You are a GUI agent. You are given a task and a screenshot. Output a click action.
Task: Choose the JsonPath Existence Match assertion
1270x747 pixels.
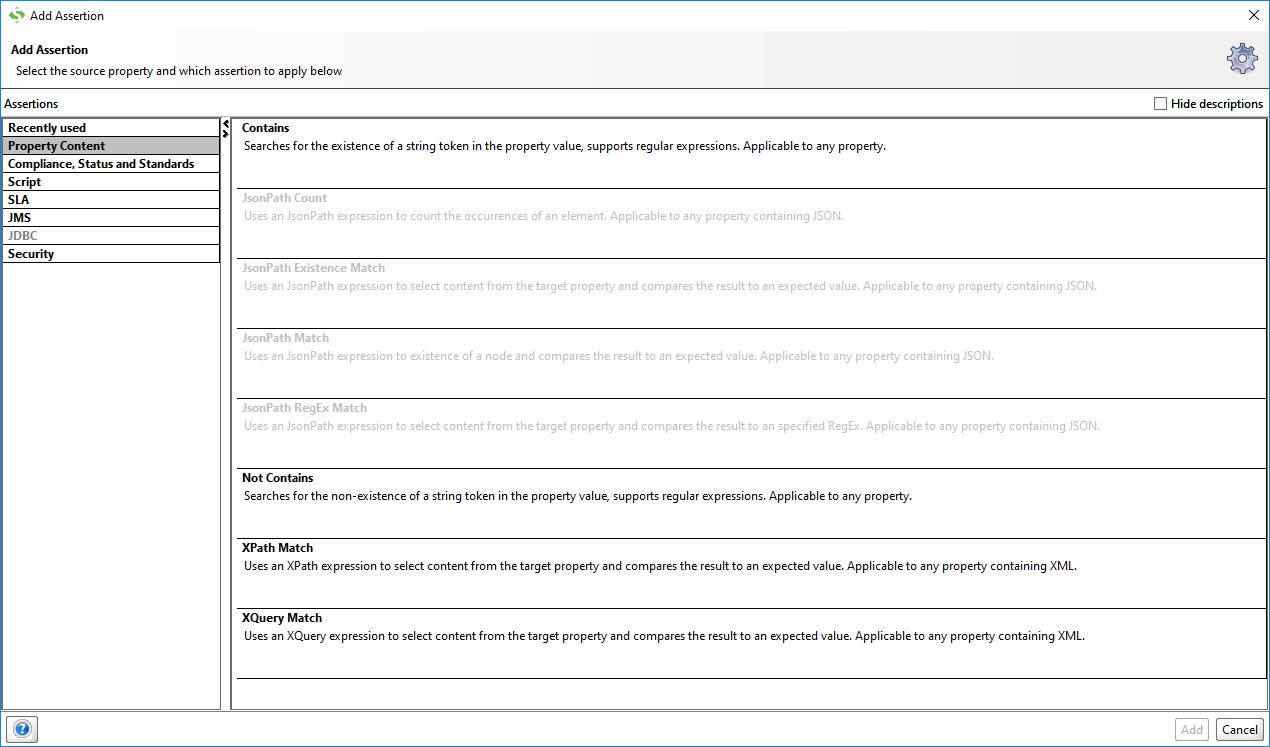[x=751, y=294]
